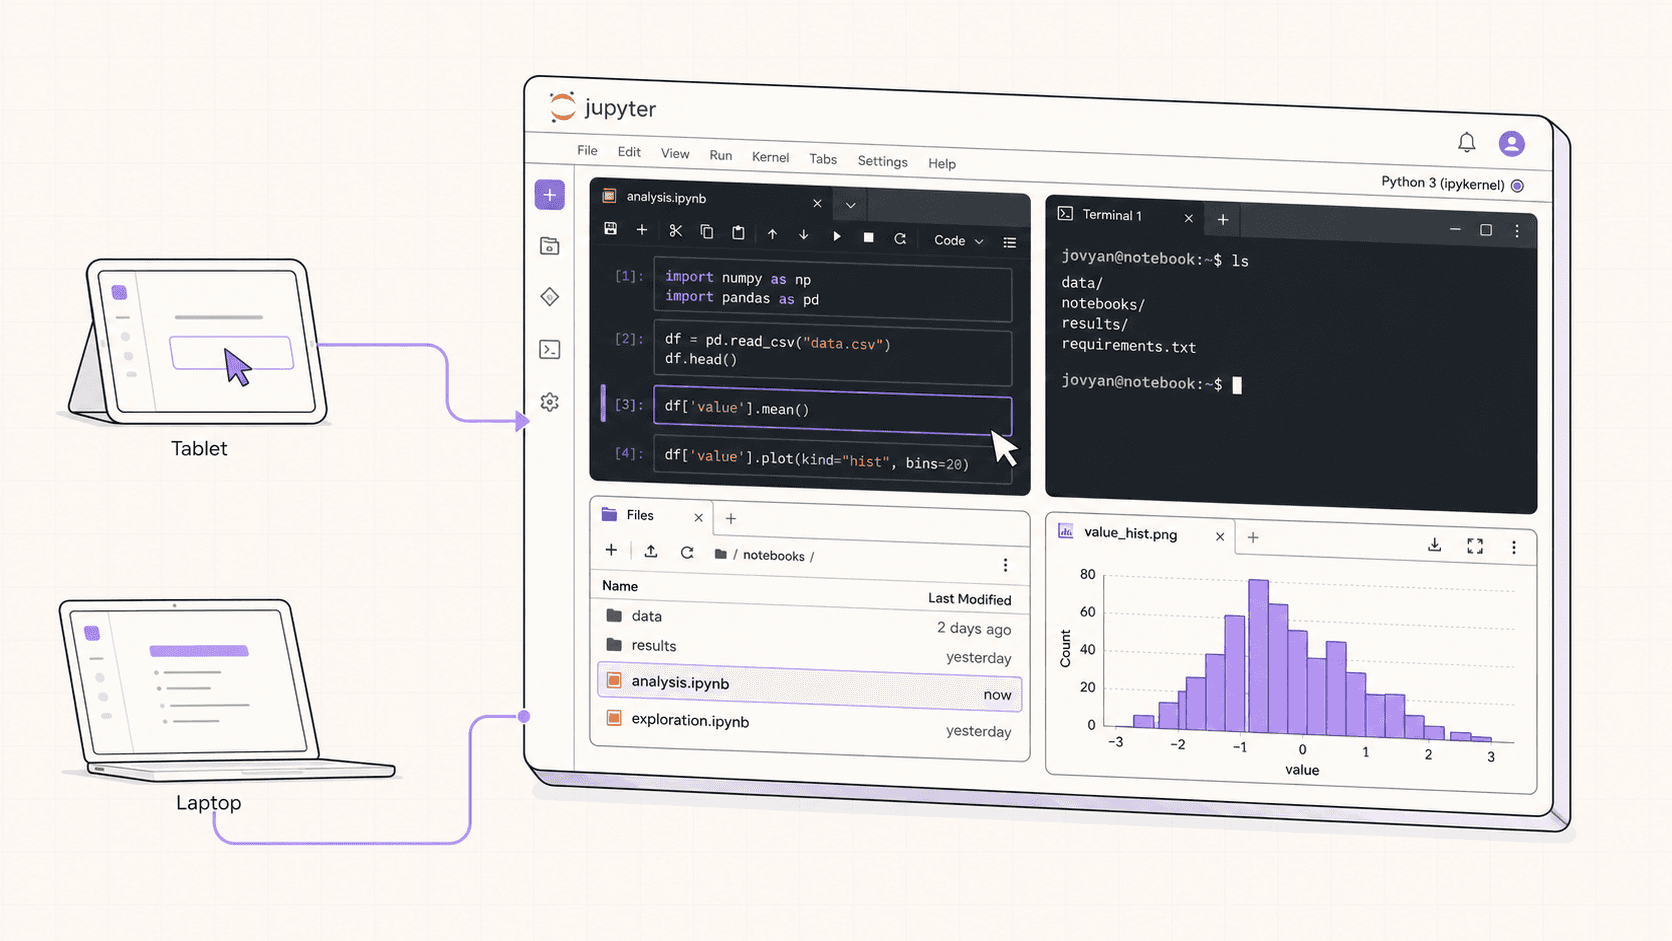Click the purple new launcher plus button
Screen dimensions: 1672x941
[550, 195]
